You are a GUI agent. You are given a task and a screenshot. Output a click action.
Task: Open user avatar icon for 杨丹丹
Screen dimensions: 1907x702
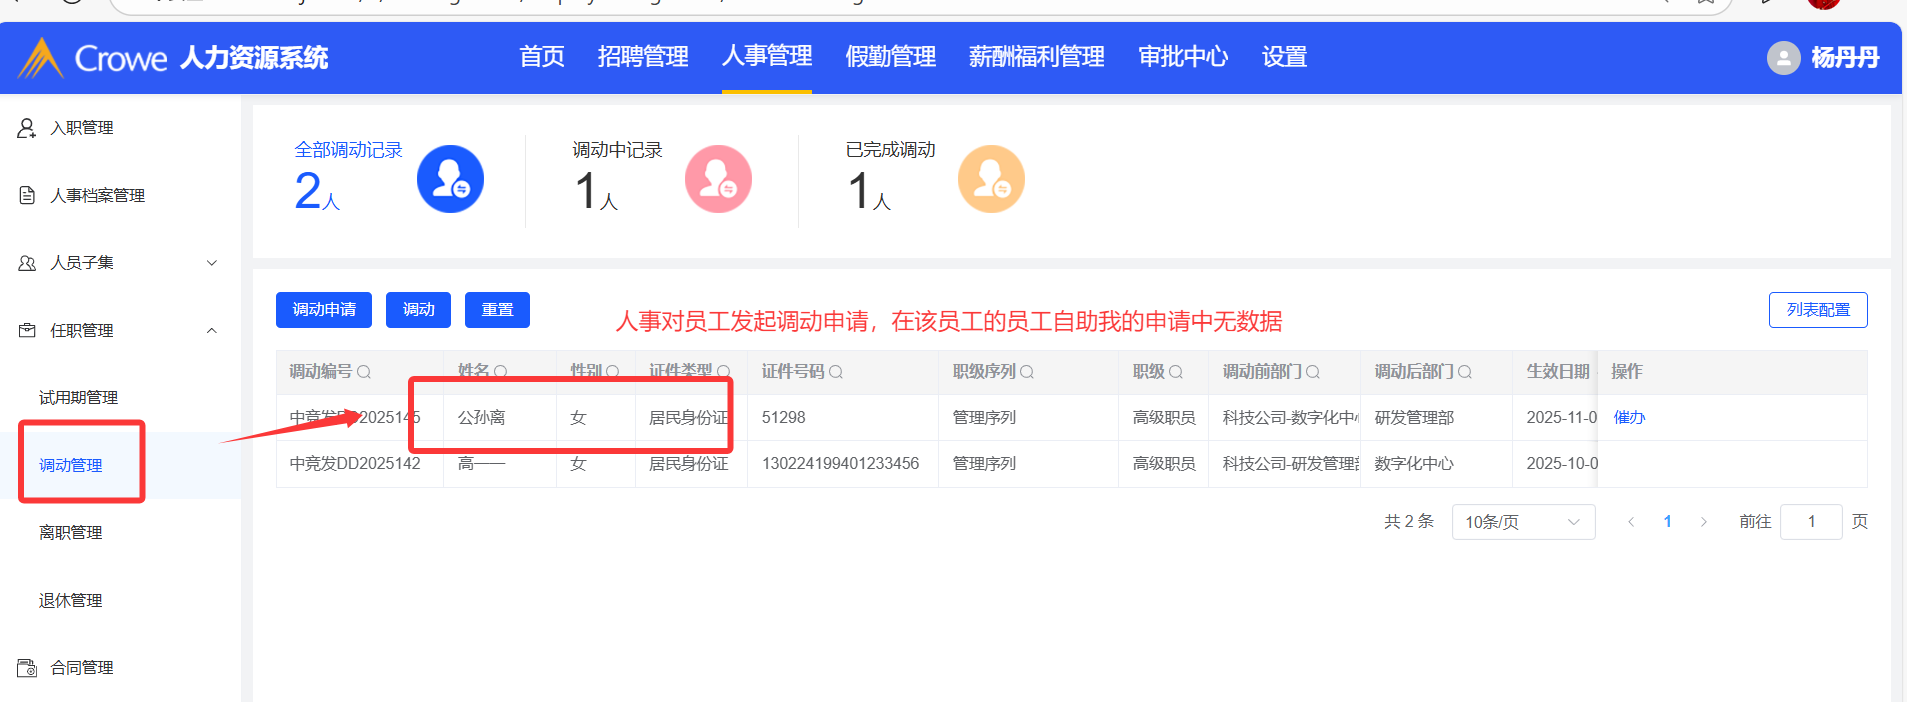click(1784, 58)
